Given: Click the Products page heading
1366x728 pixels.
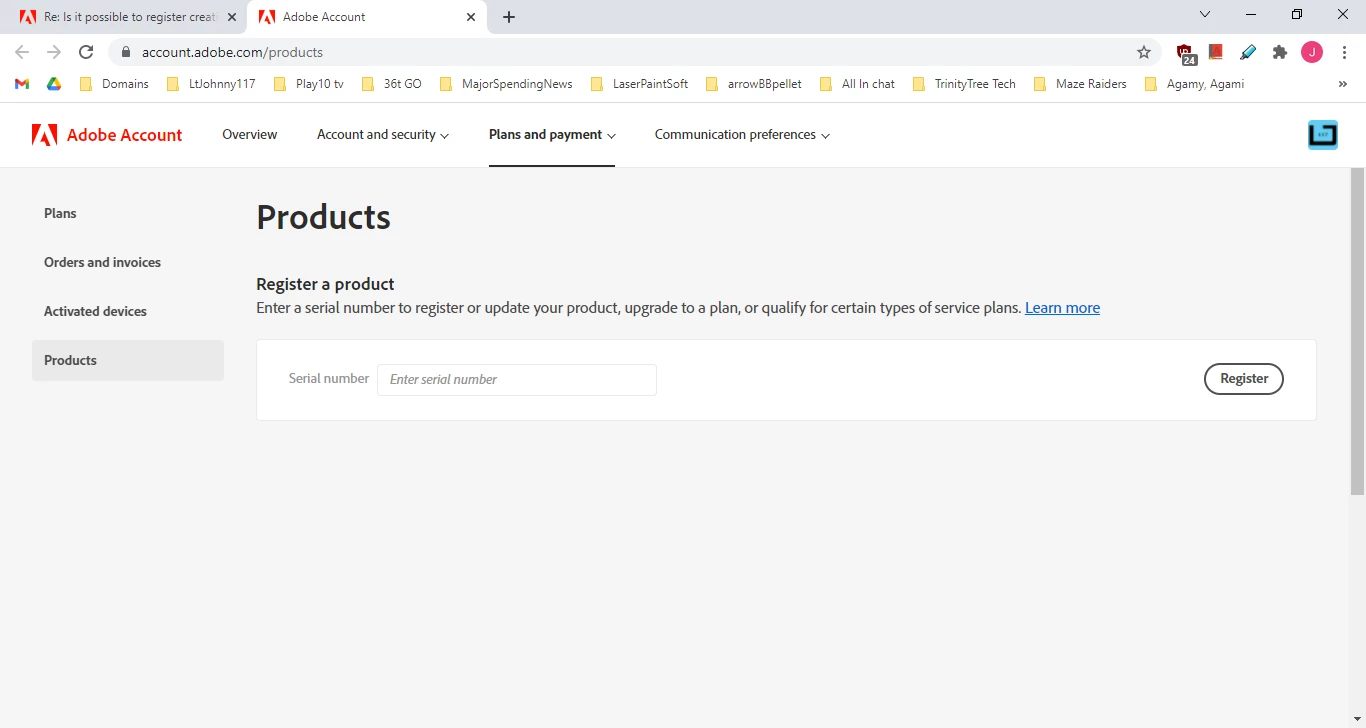Looking at the screenshot, I should click(324, 217).
